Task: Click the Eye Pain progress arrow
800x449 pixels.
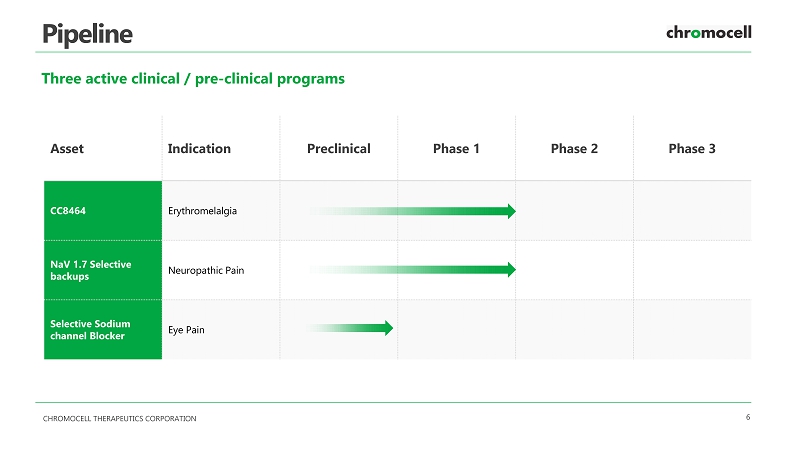Action: (x=352, y=328)
